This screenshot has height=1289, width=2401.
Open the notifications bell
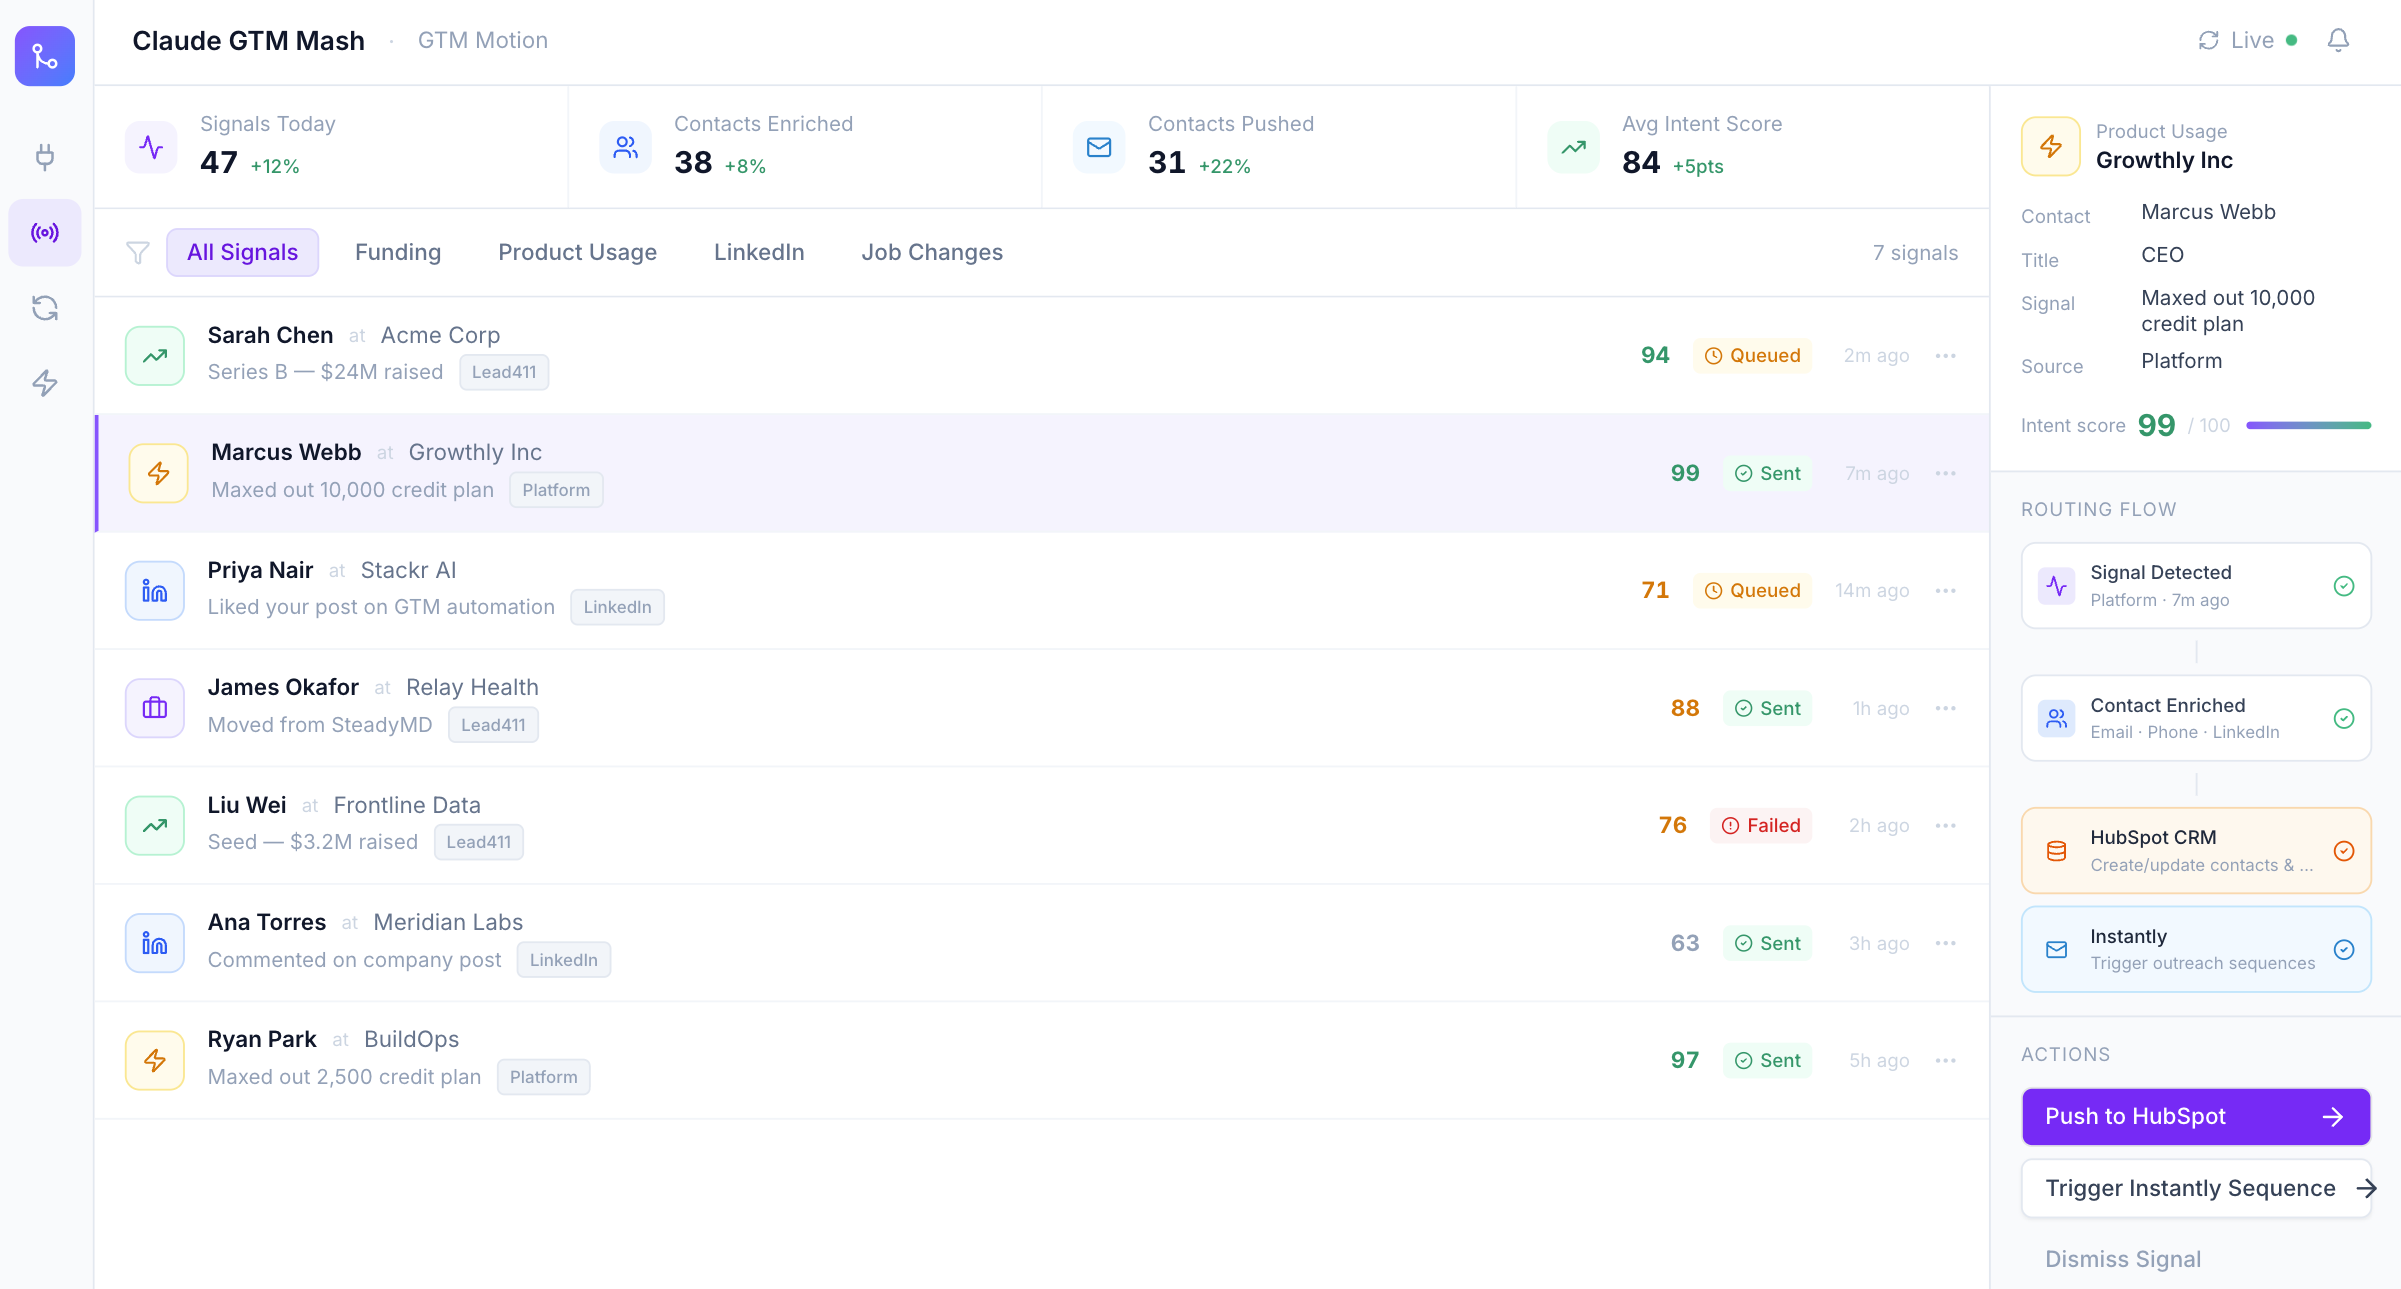pyautogui.click(x=2339, y=40)
